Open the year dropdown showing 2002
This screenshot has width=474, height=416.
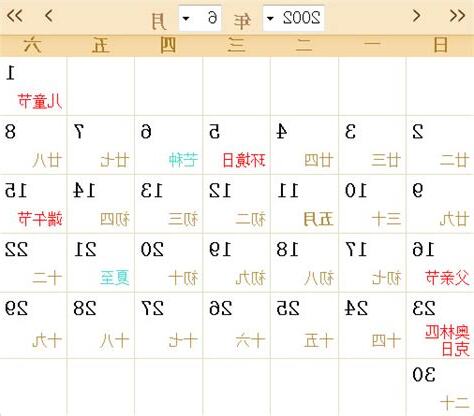coord(293,18)
